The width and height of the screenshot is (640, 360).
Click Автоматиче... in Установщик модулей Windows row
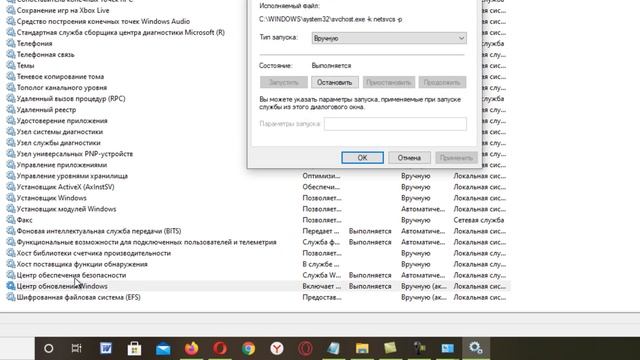pyautogui.click(x=423, y=209)
